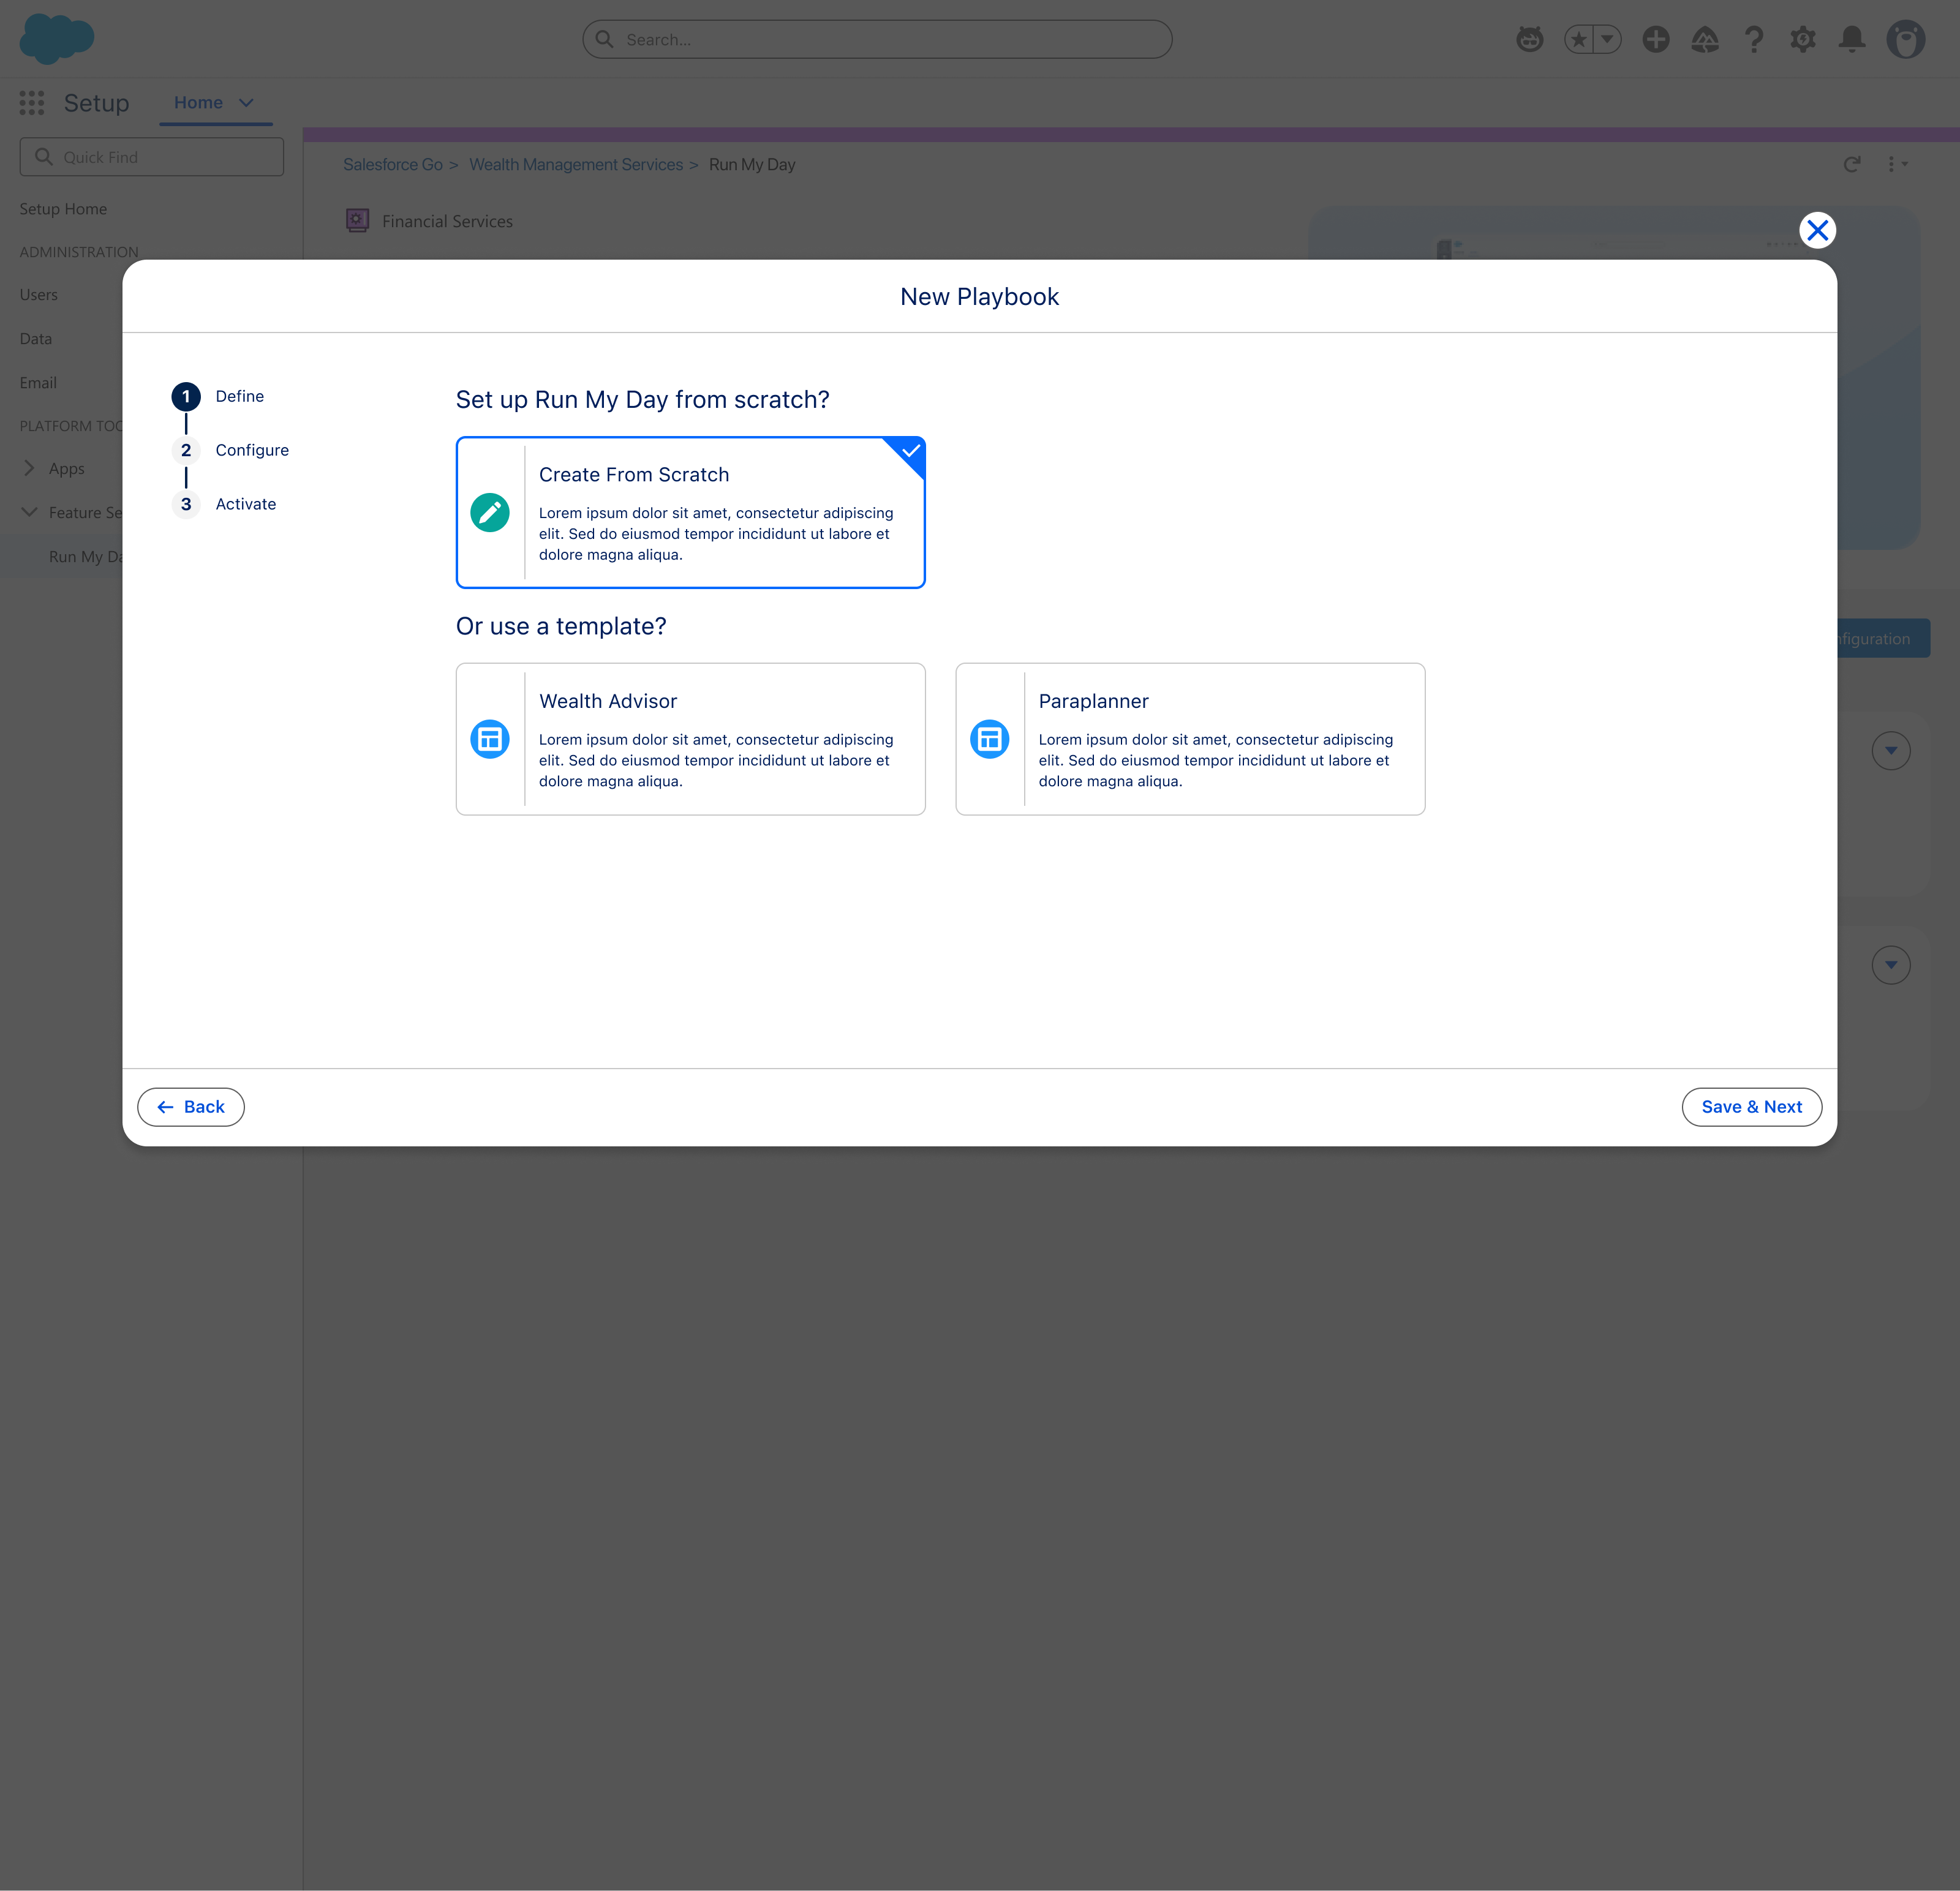
Task: Open the App Launcher dots grid
Action: tap(32, 103)
